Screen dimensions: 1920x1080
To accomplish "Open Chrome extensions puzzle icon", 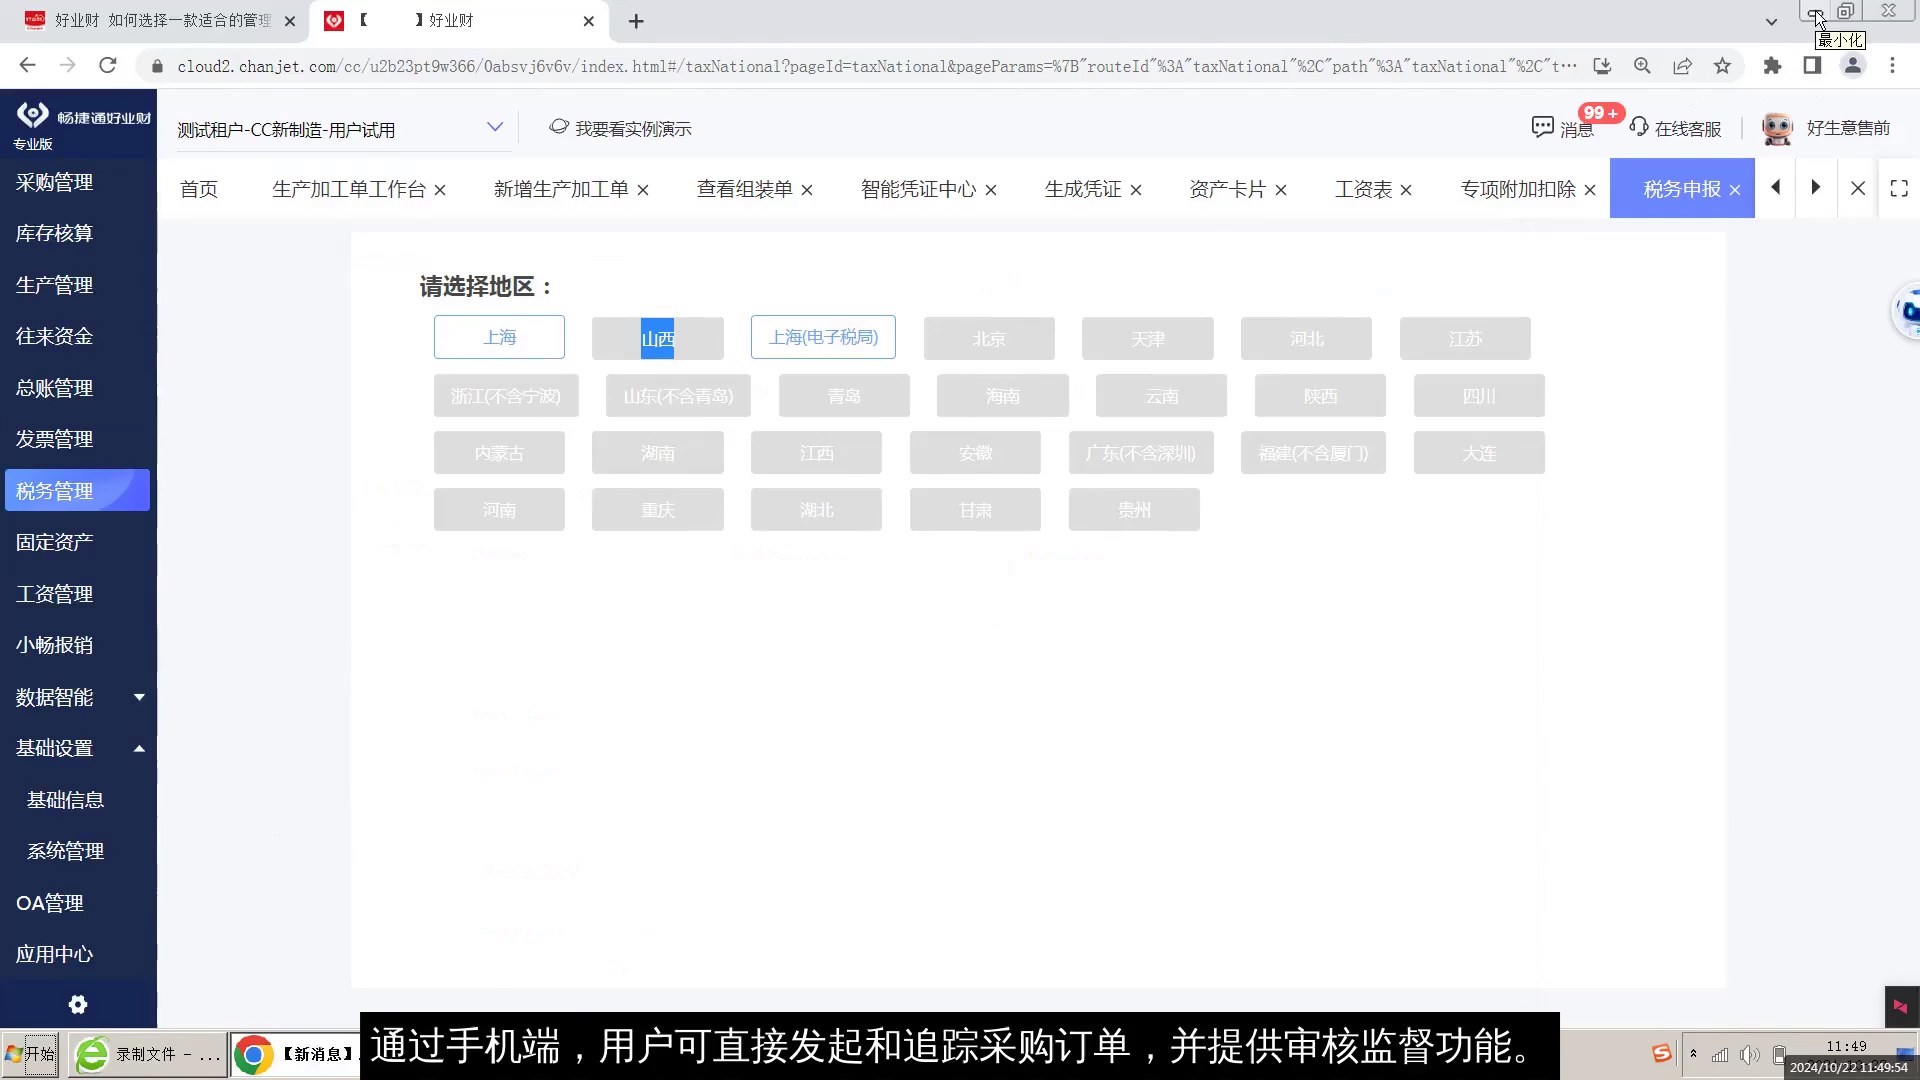I will pyautogui.click(x=1772, y=65).
